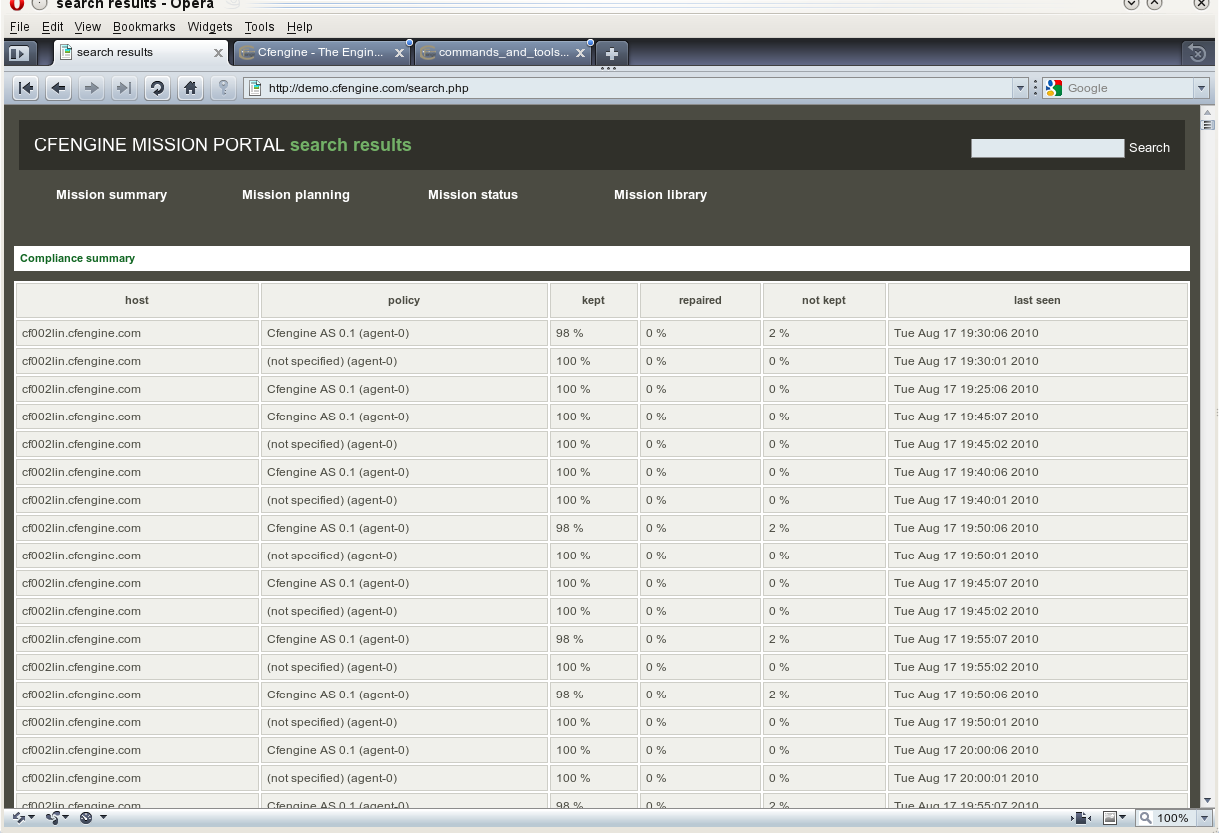Go back using the Back arrow
This screenshot has height=833, width=1219.
pos(59,88)
